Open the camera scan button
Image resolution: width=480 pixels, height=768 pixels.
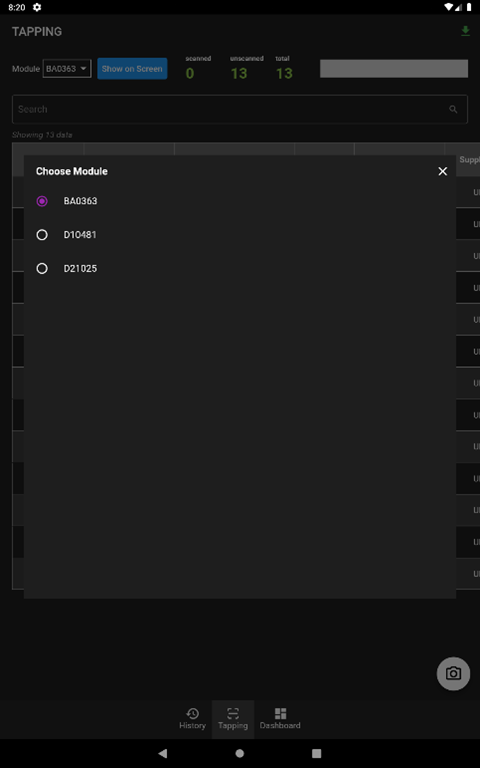click(453, 673)
